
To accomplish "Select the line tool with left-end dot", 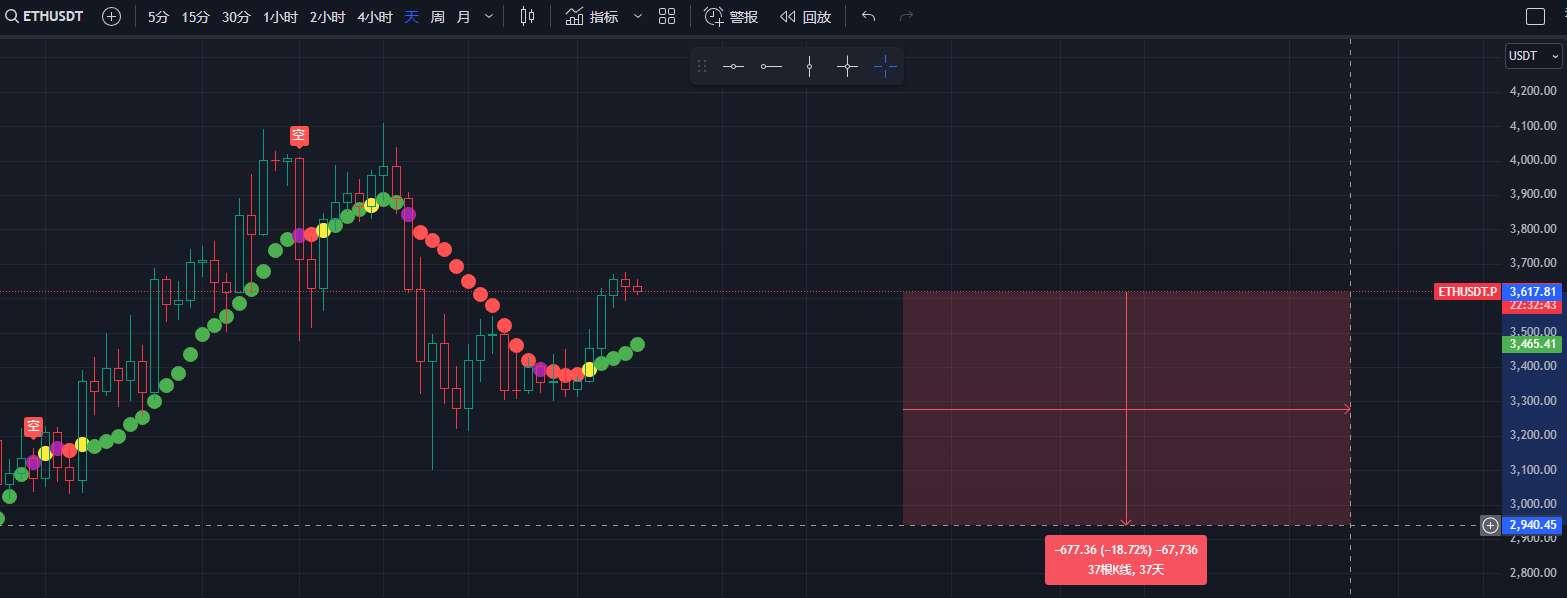I will click(x=771, y=66).
